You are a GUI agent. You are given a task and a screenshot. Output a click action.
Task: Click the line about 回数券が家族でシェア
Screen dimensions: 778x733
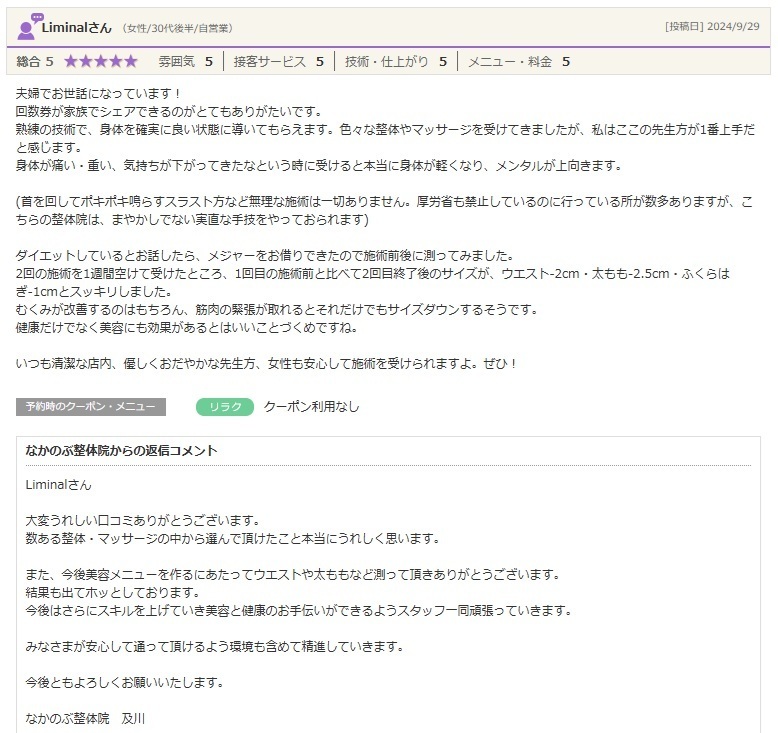tap(169, 111)
